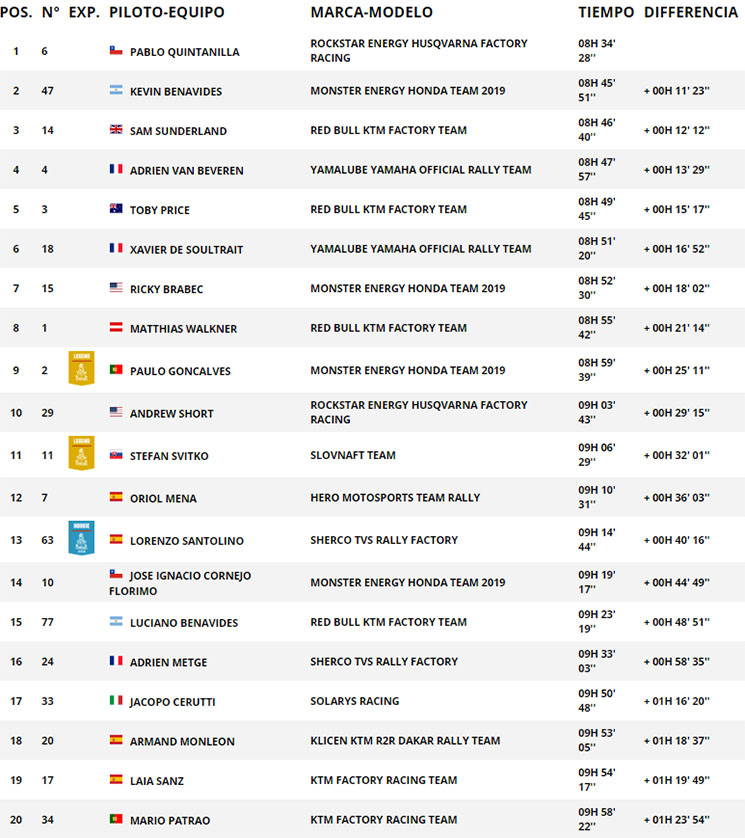Click the Portugal flag beside Mario Patrao
The width and height of the screenshot is (745, 838).
tap(116, 819)
